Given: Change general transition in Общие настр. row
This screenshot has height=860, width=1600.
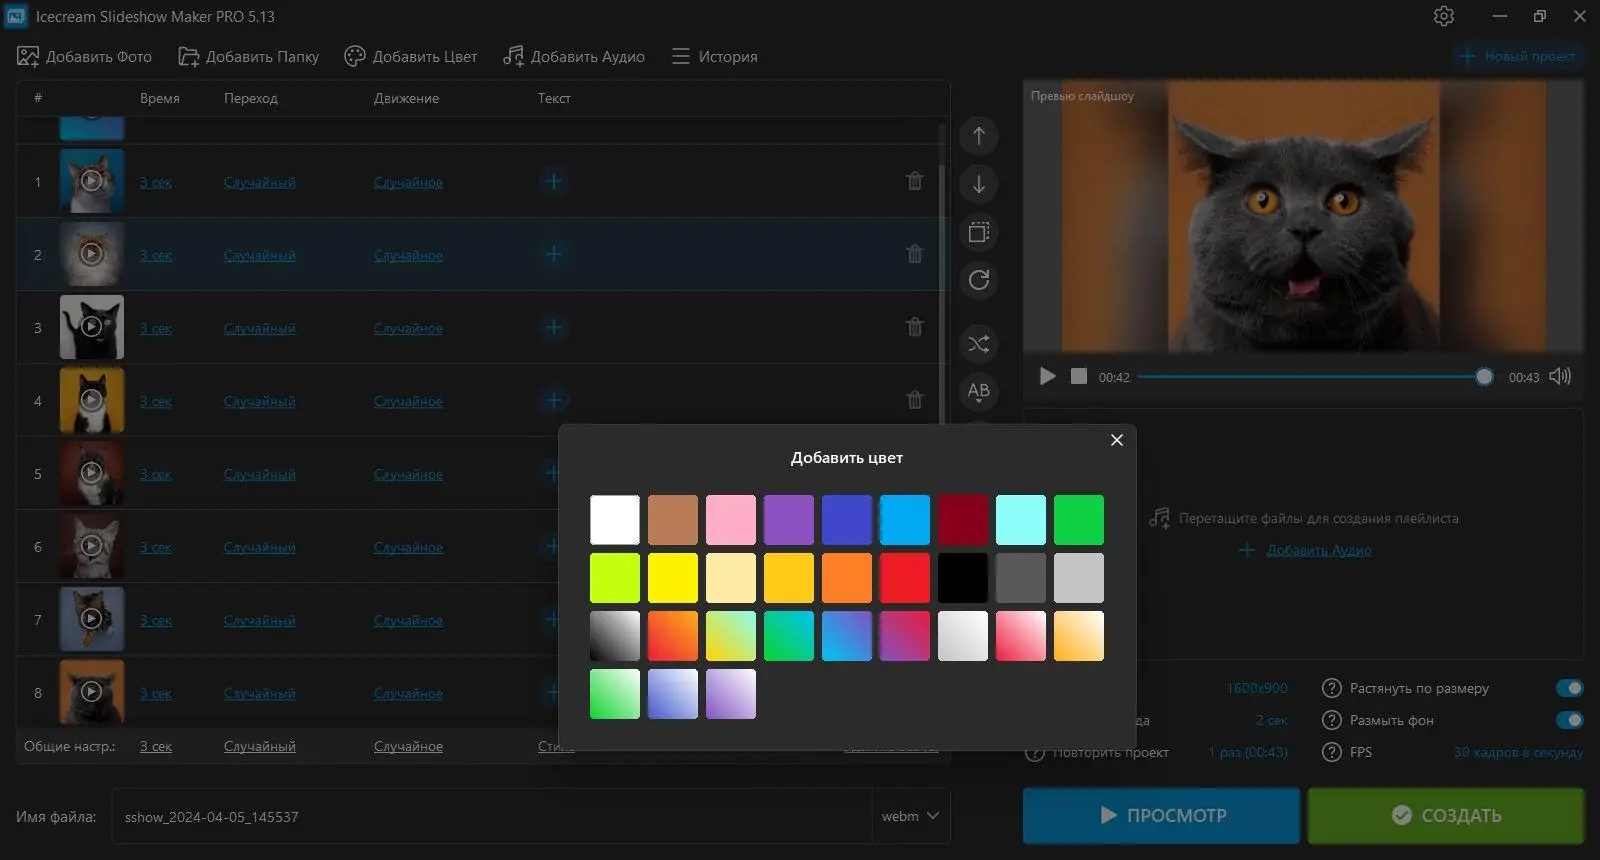Looking at the screenshot, I should click(260, 746).
